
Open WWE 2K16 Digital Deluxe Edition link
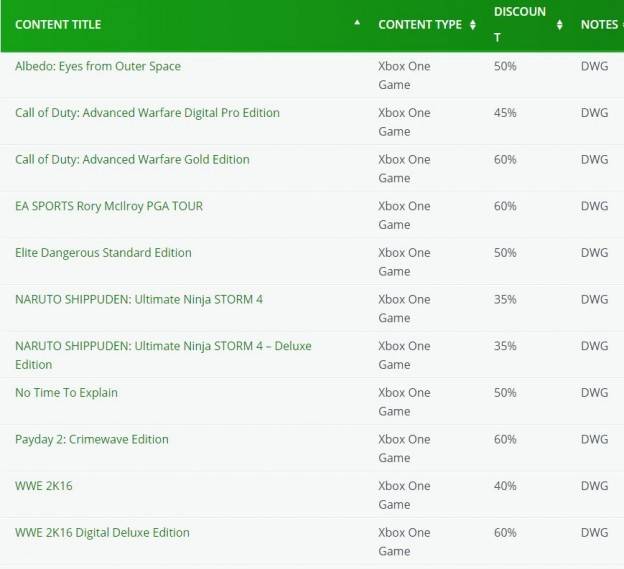coord(102,532)
